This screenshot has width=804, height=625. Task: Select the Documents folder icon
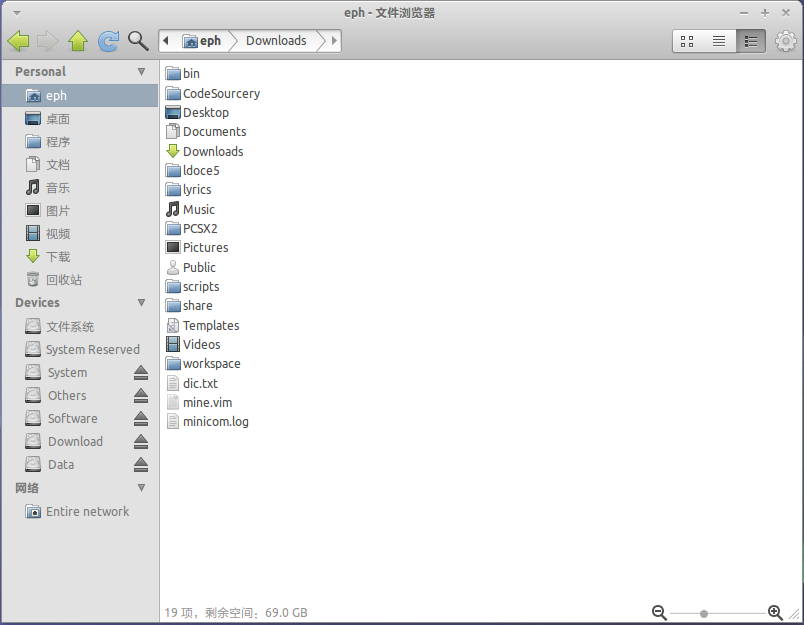(x=173, y=132)
